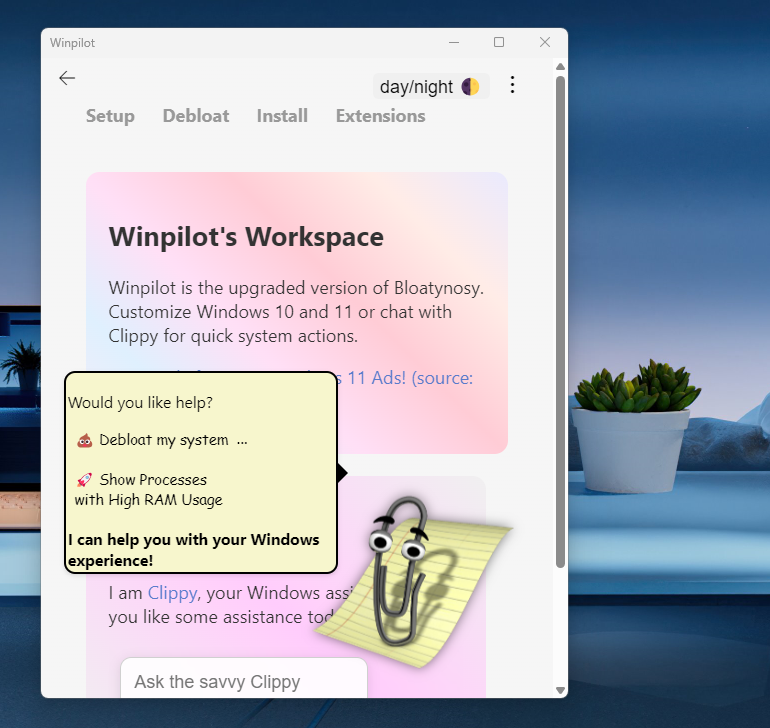This screenshot has width=770, height=728.
Task: Minimize the Winpilot window
Action: 454,43
